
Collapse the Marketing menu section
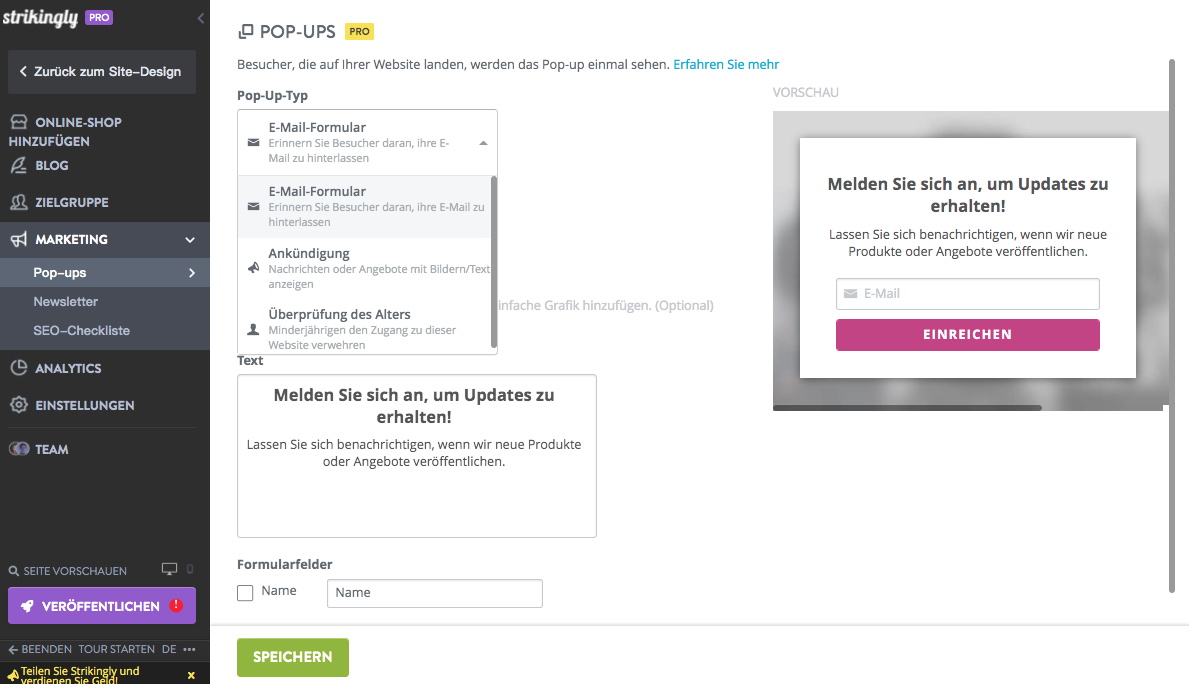coord(190,240)
